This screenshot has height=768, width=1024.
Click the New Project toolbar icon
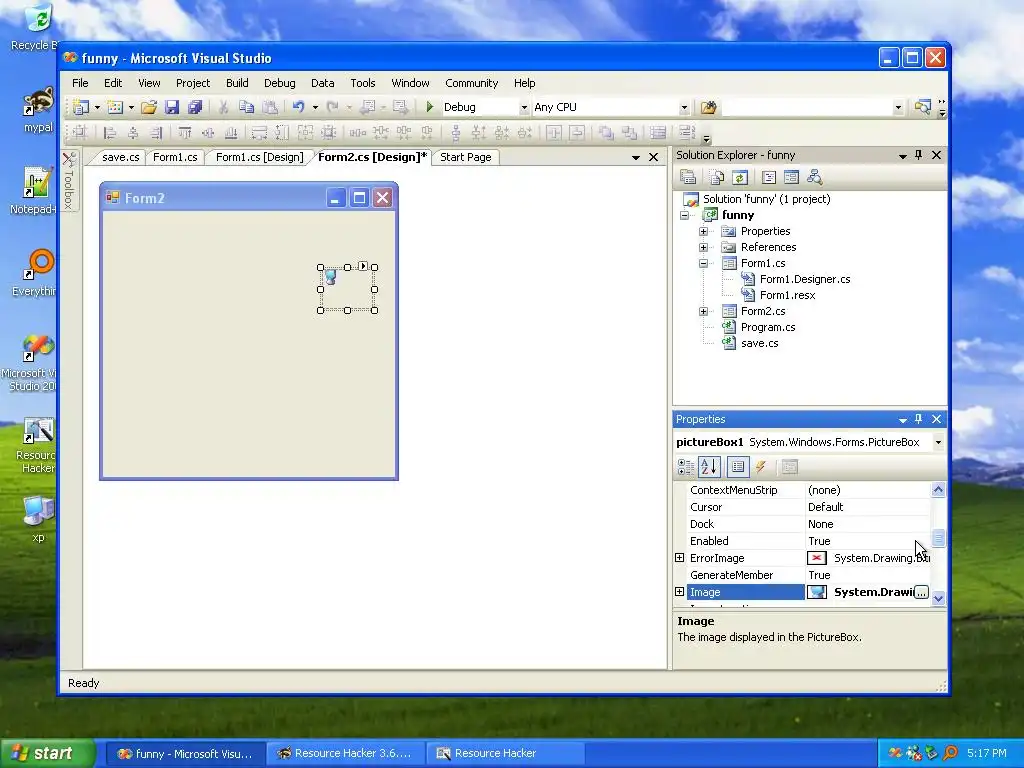coord(81,107)
